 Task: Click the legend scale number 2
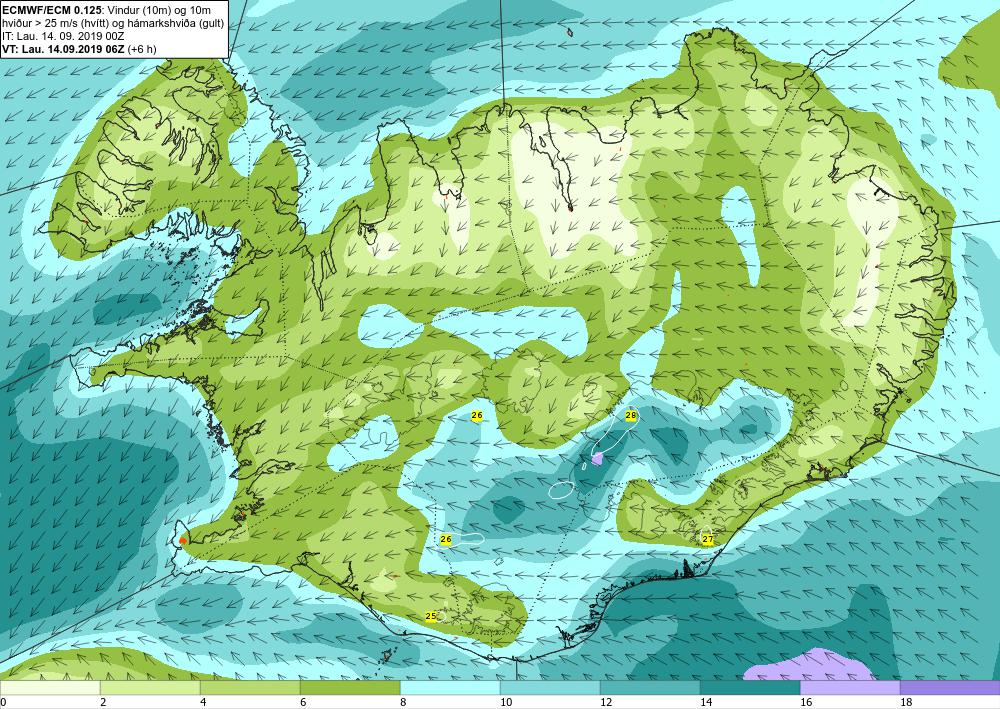(x=103, y=702)
